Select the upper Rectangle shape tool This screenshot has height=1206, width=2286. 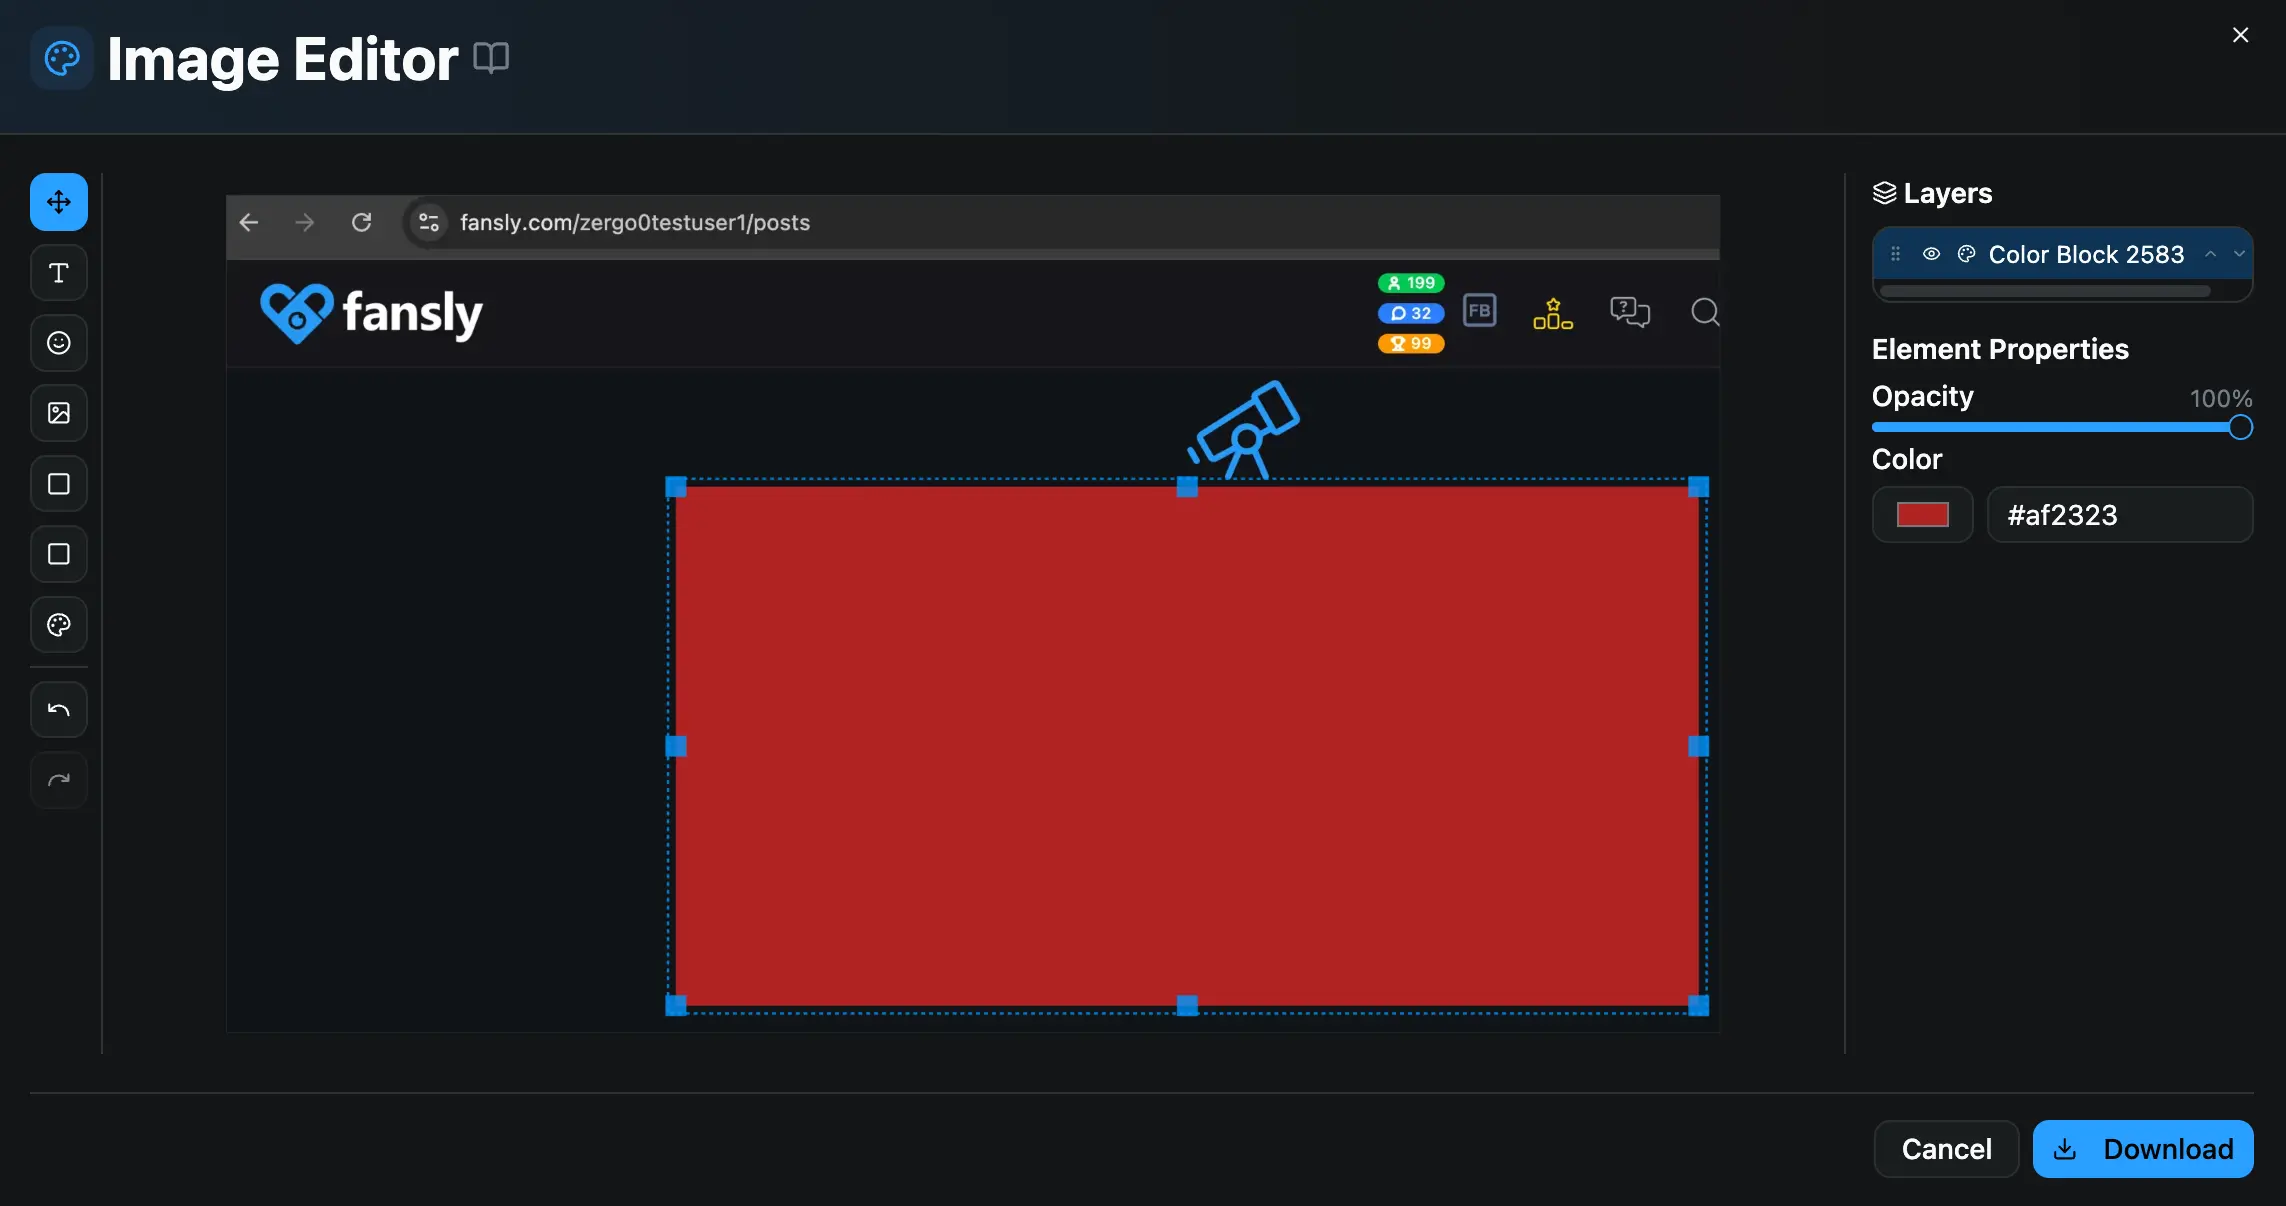tap(57, 484)
